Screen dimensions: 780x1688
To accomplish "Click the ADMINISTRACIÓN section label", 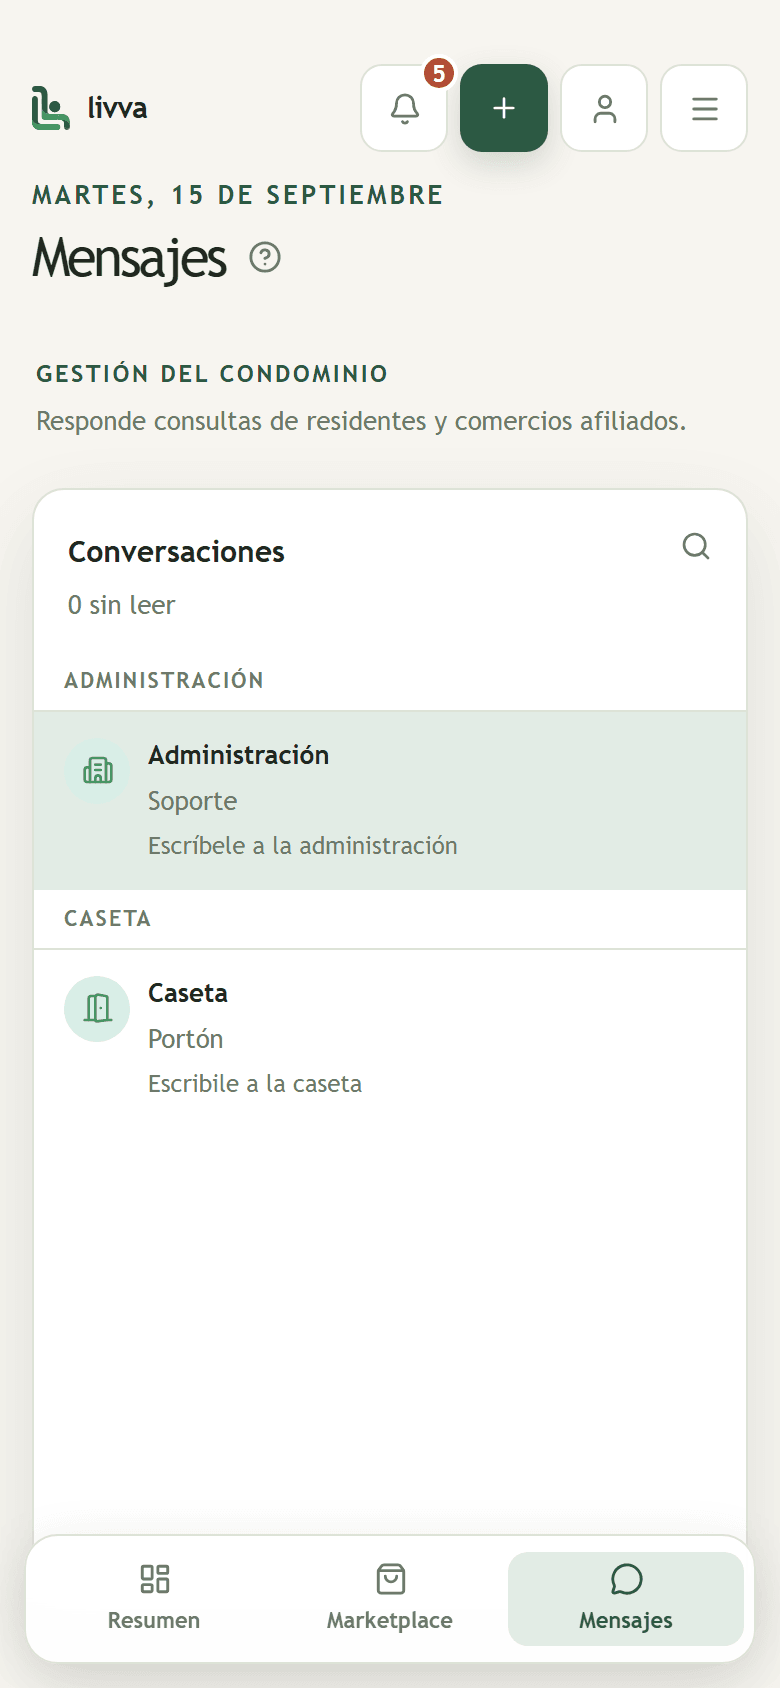I will click(x=164, y=680).
